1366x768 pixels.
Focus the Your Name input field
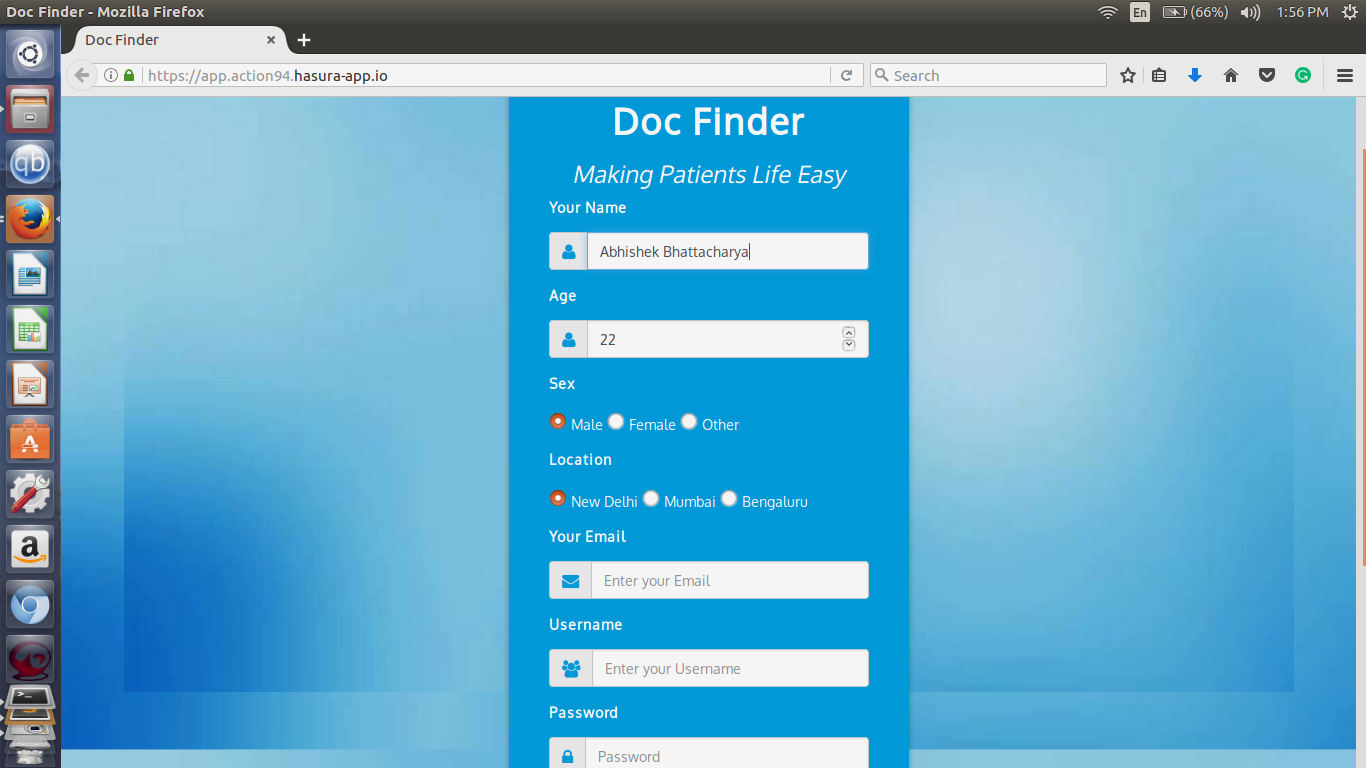click(728, 251)
